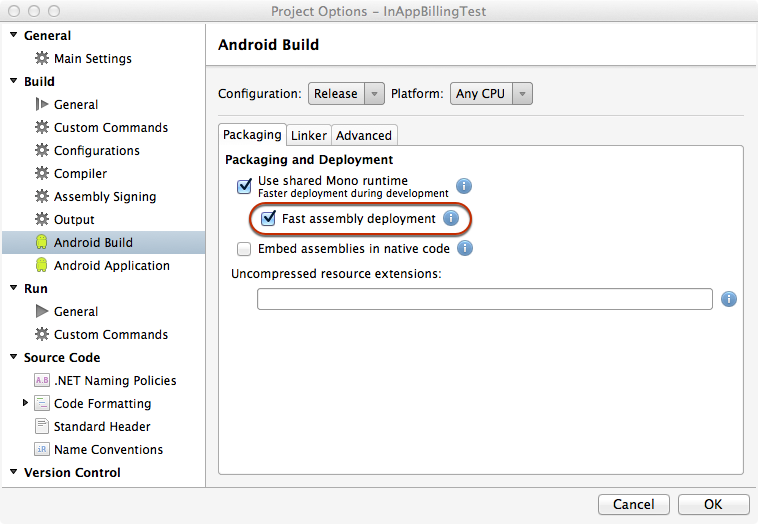
Task: Click the info icon beside Fast assembly deployment
Action: [x=451, y=218]
